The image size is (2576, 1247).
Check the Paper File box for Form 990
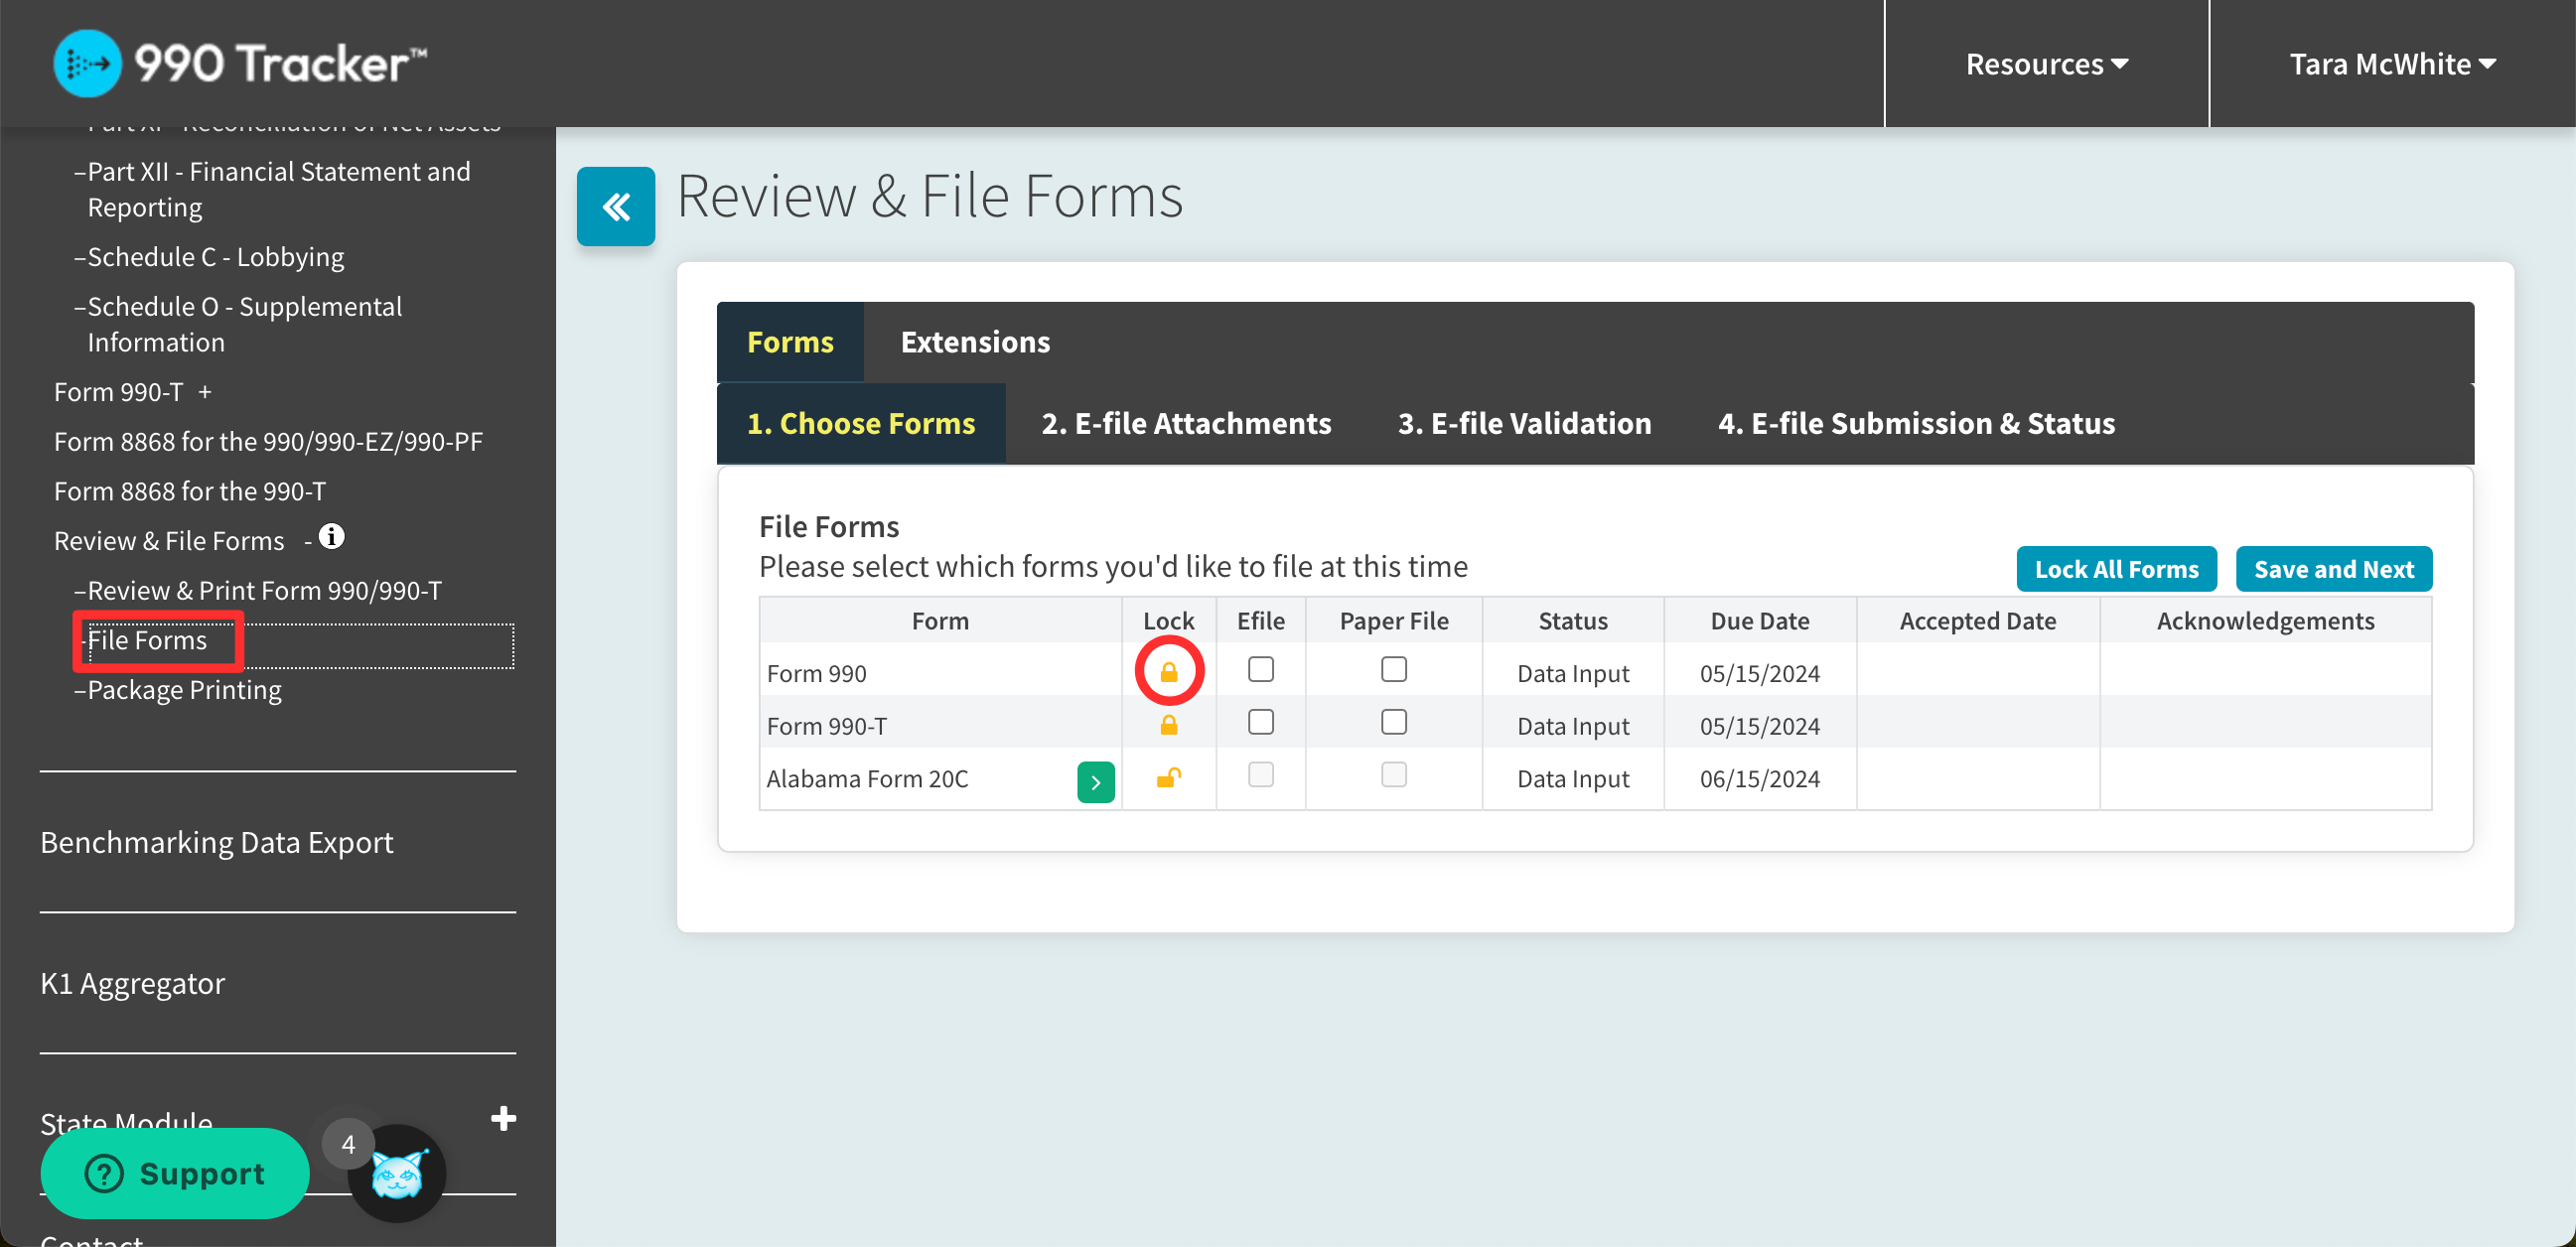[x=1393, y=669]
